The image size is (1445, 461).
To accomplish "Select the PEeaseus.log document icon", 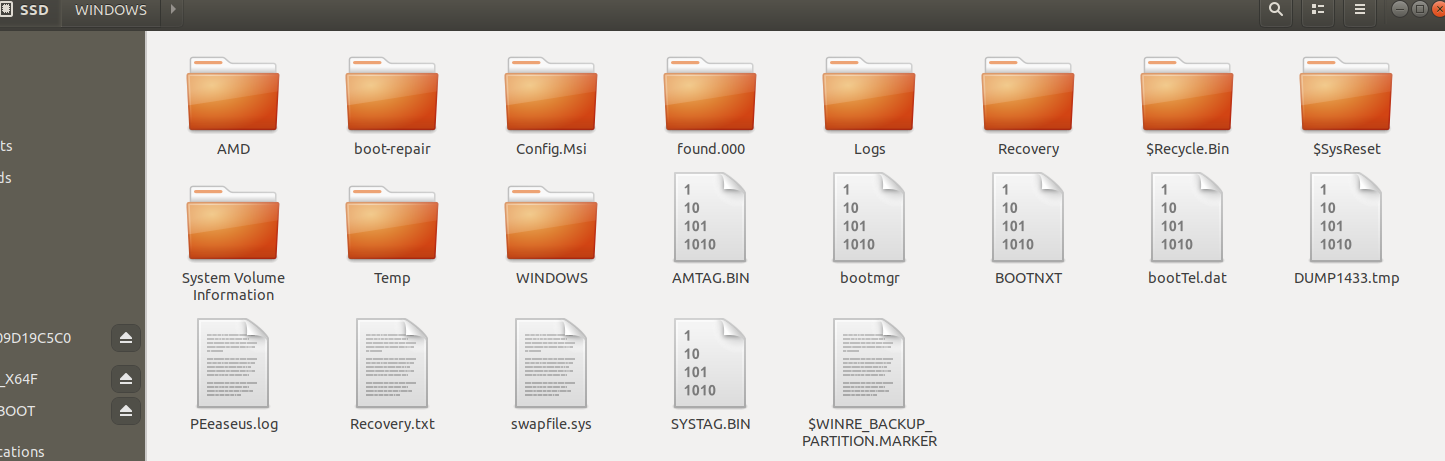I will [233, 364].
